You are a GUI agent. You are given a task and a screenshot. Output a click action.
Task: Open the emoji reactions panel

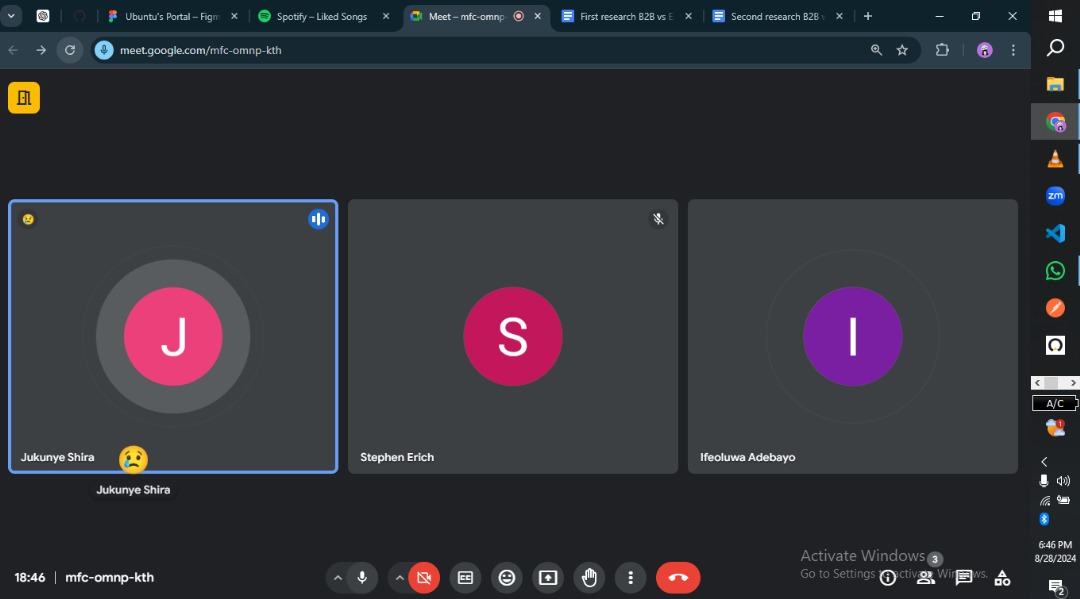point(506,577)
